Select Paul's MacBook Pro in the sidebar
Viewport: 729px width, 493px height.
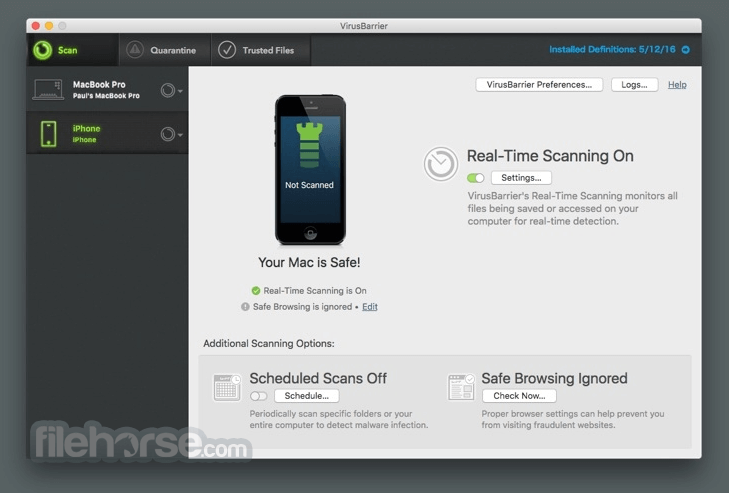[x=107, y=89]
